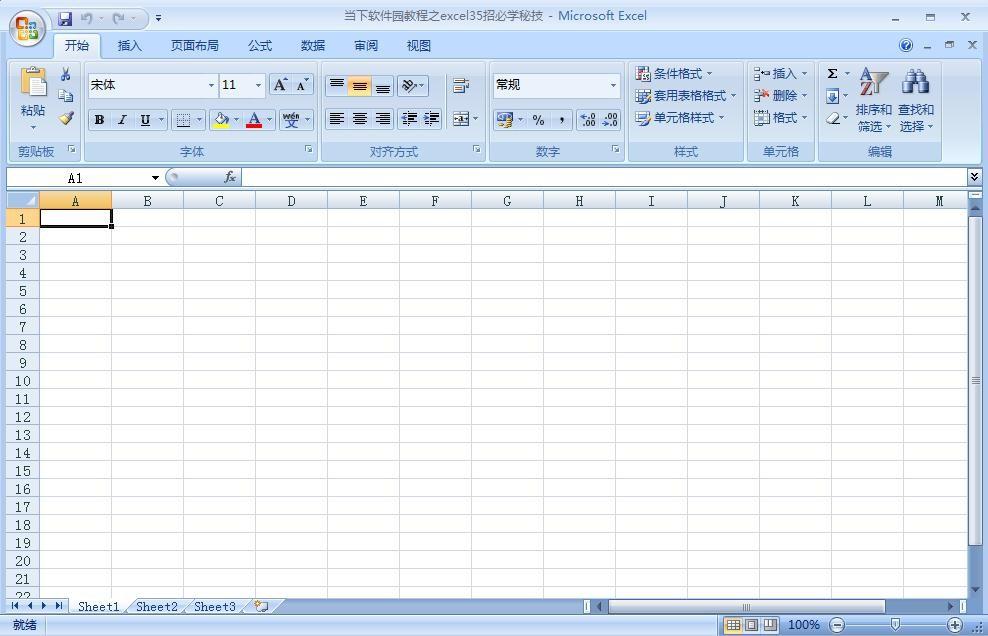This screenshot has height=636, width=988.
Task: Expand the number format dropdown 常规
Action: [x=613, y=85]
